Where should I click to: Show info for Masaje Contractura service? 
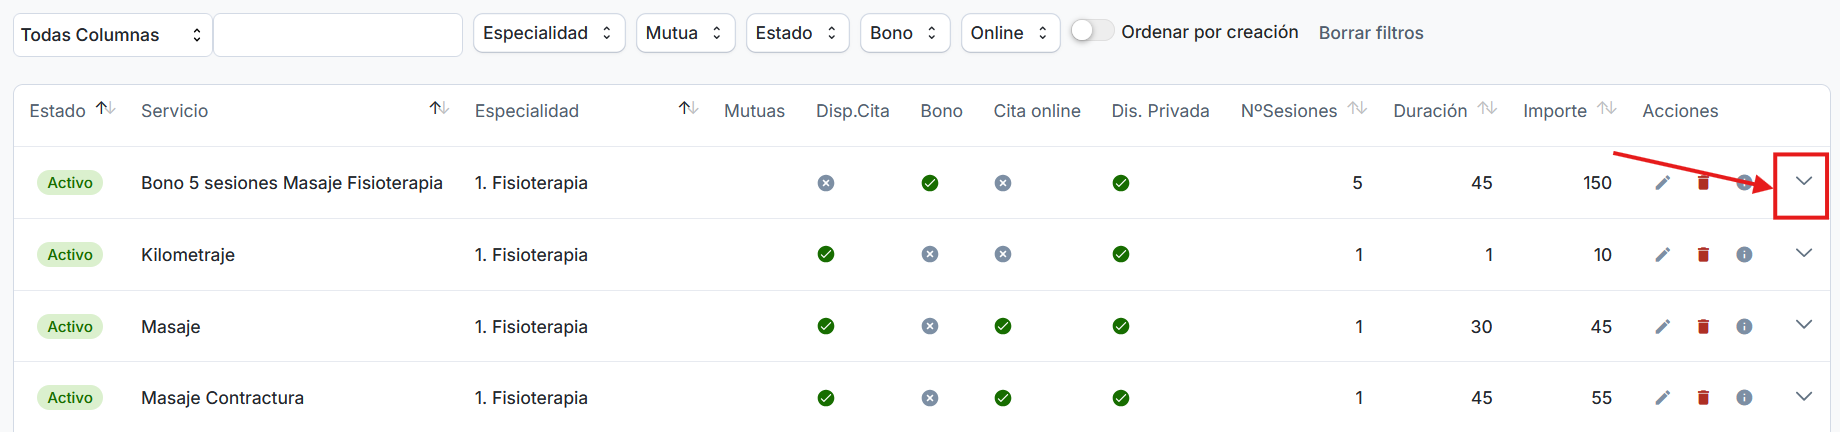coord(1744,398)
